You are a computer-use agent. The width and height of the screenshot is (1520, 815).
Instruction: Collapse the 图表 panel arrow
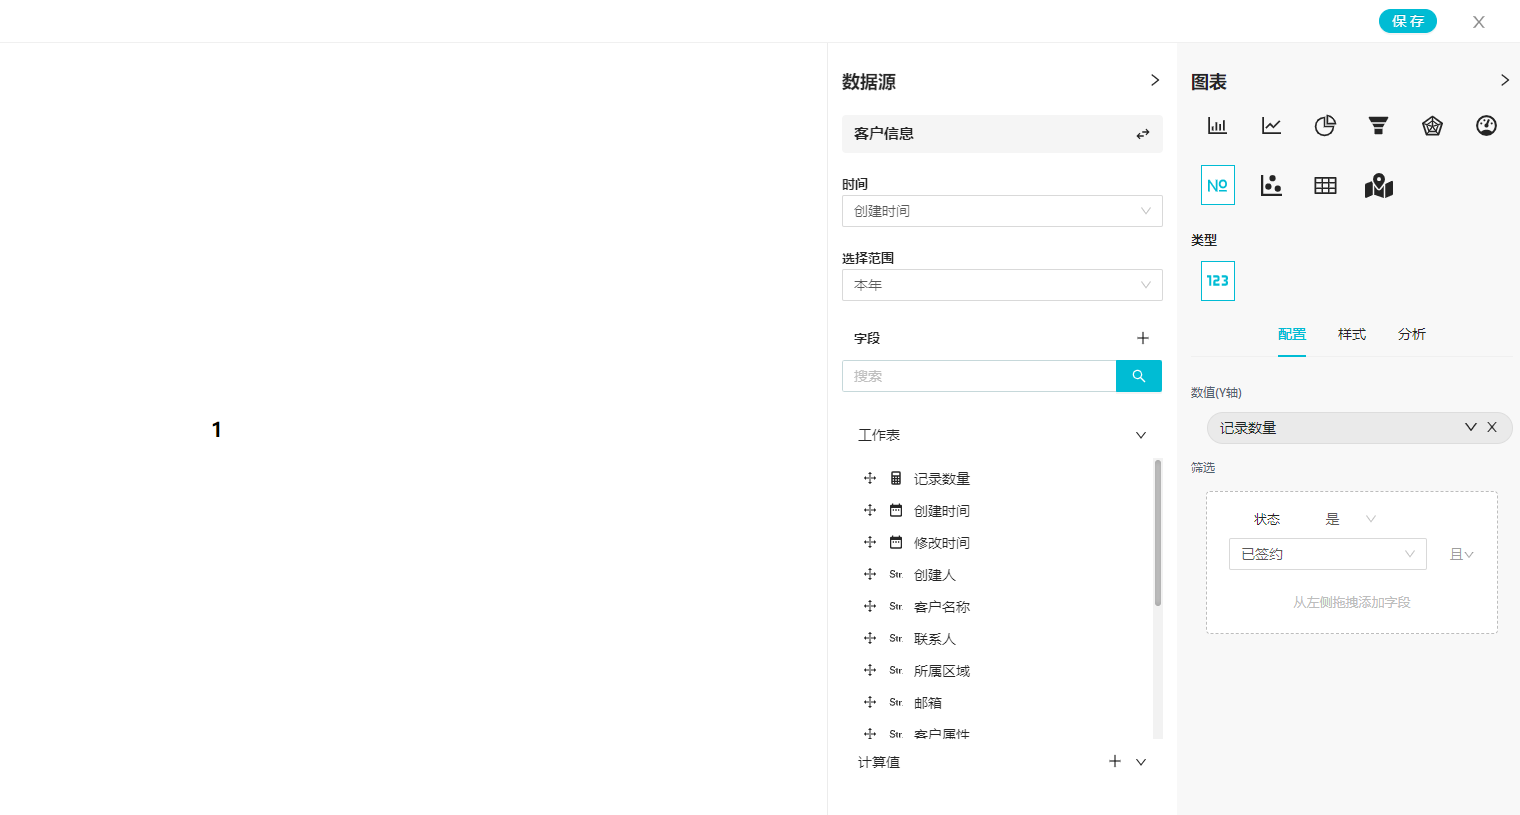pyautogui.click(x=1505, y=80)
